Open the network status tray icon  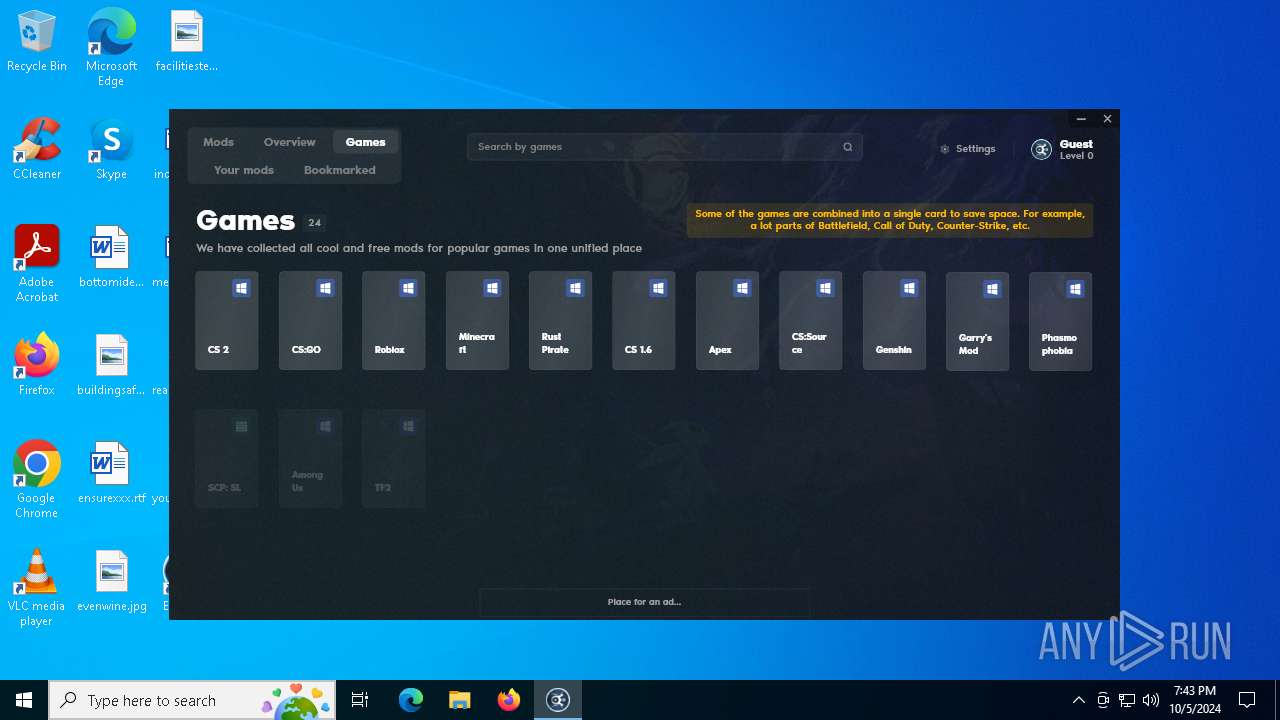pyautogui.click(x=1127, y=700)
